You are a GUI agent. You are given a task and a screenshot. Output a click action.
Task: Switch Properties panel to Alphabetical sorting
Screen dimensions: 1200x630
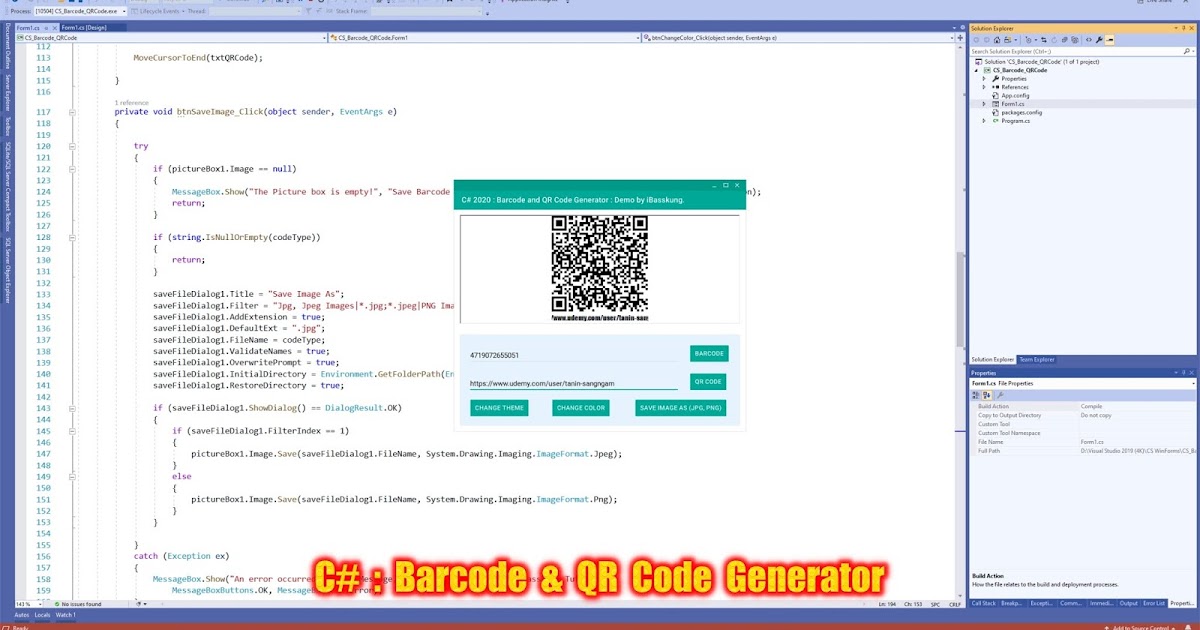(986, 395)
